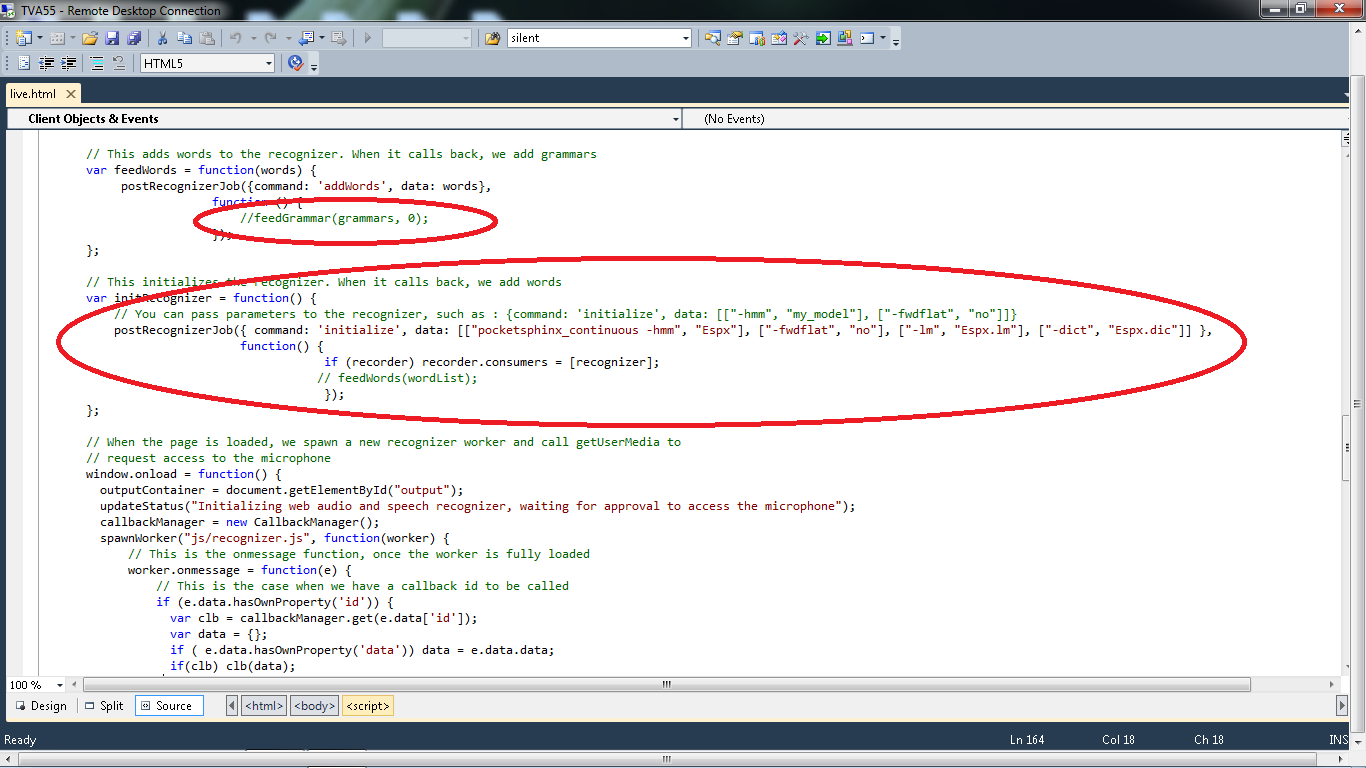This screenshot has width=1366, height=768.
Task: Click the Paste clipboard icon
Action: 207,38
